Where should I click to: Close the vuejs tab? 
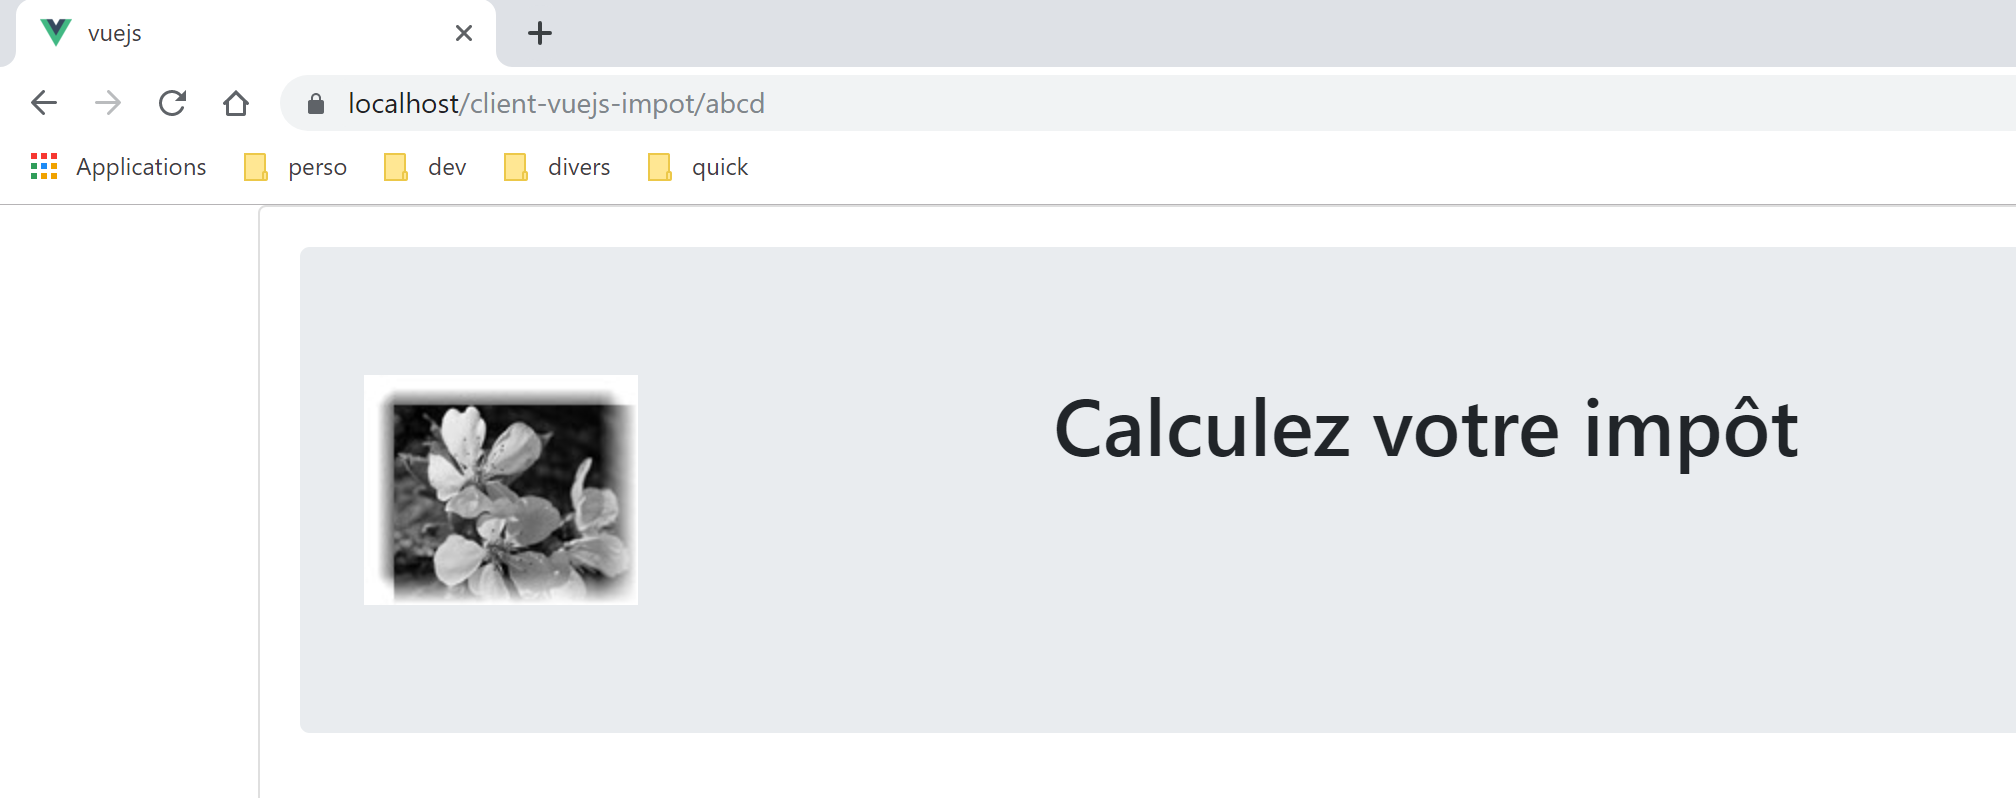point(464,33)
